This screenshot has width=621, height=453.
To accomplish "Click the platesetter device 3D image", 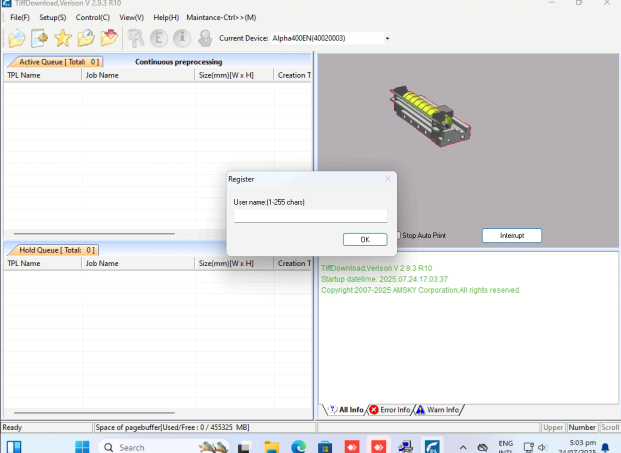I will point(431,116).
